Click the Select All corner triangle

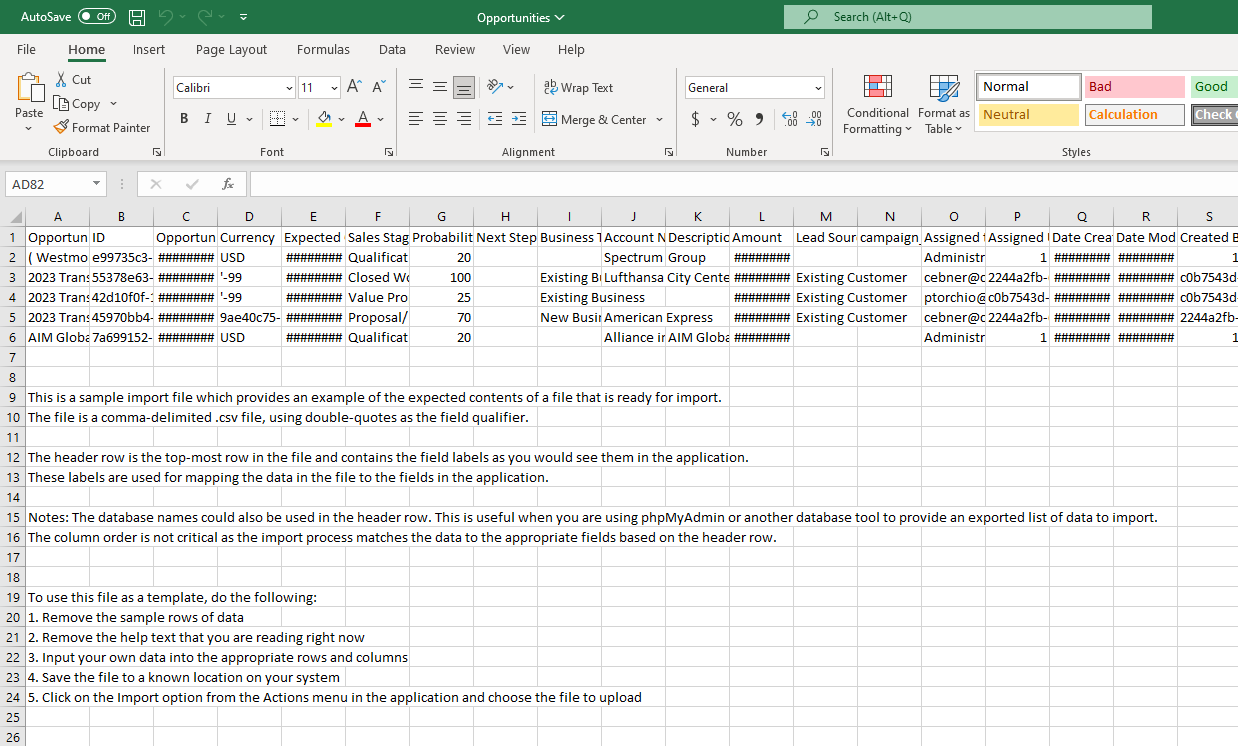(x=15, y=218)
